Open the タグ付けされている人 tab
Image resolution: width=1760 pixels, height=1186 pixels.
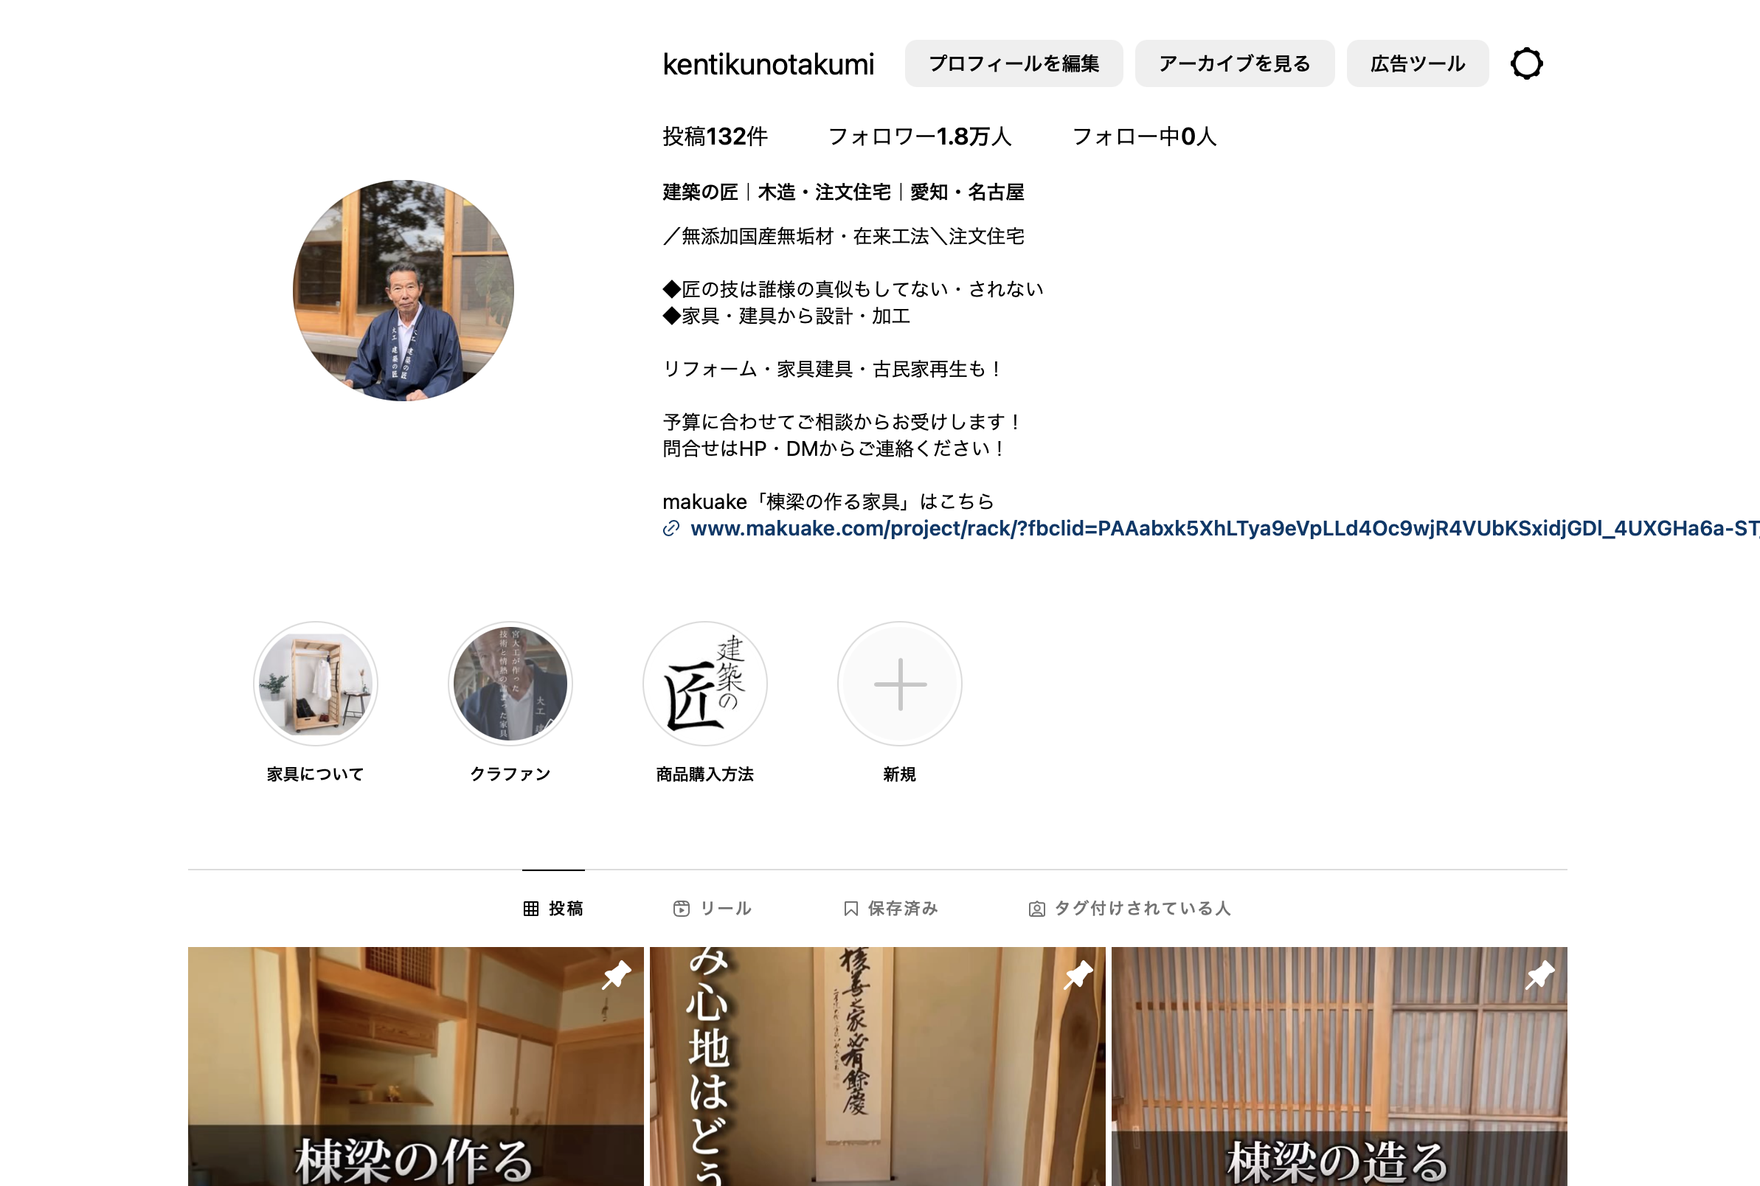click(1129, 908)
